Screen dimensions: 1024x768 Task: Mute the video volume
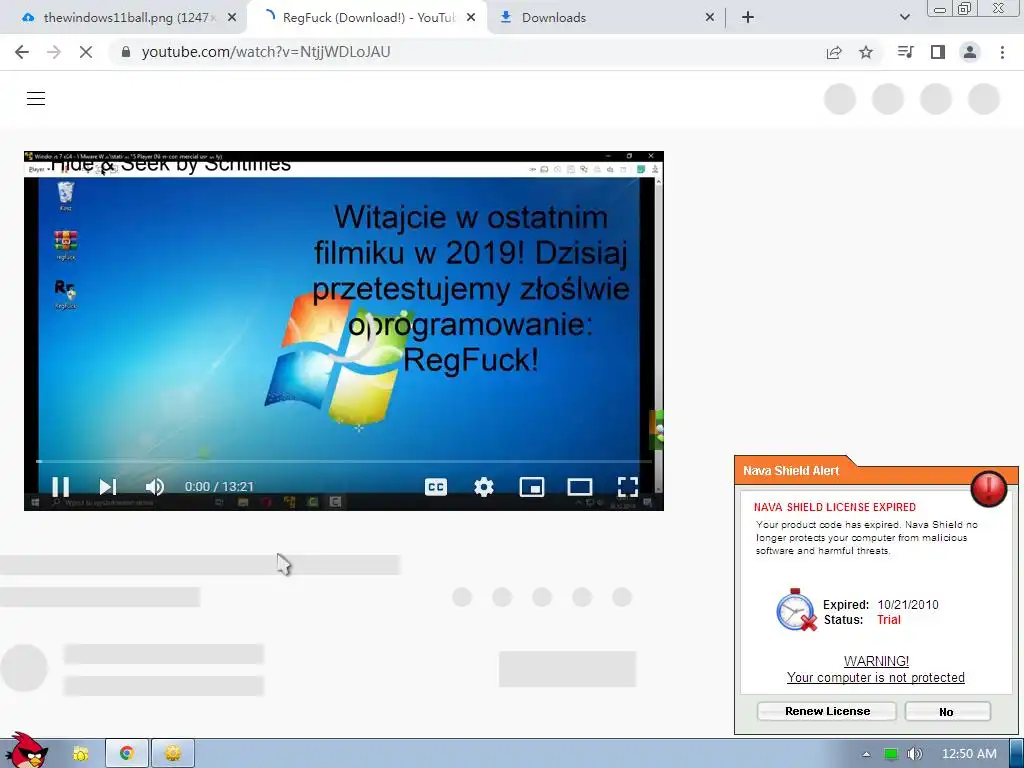coord(155,487)
